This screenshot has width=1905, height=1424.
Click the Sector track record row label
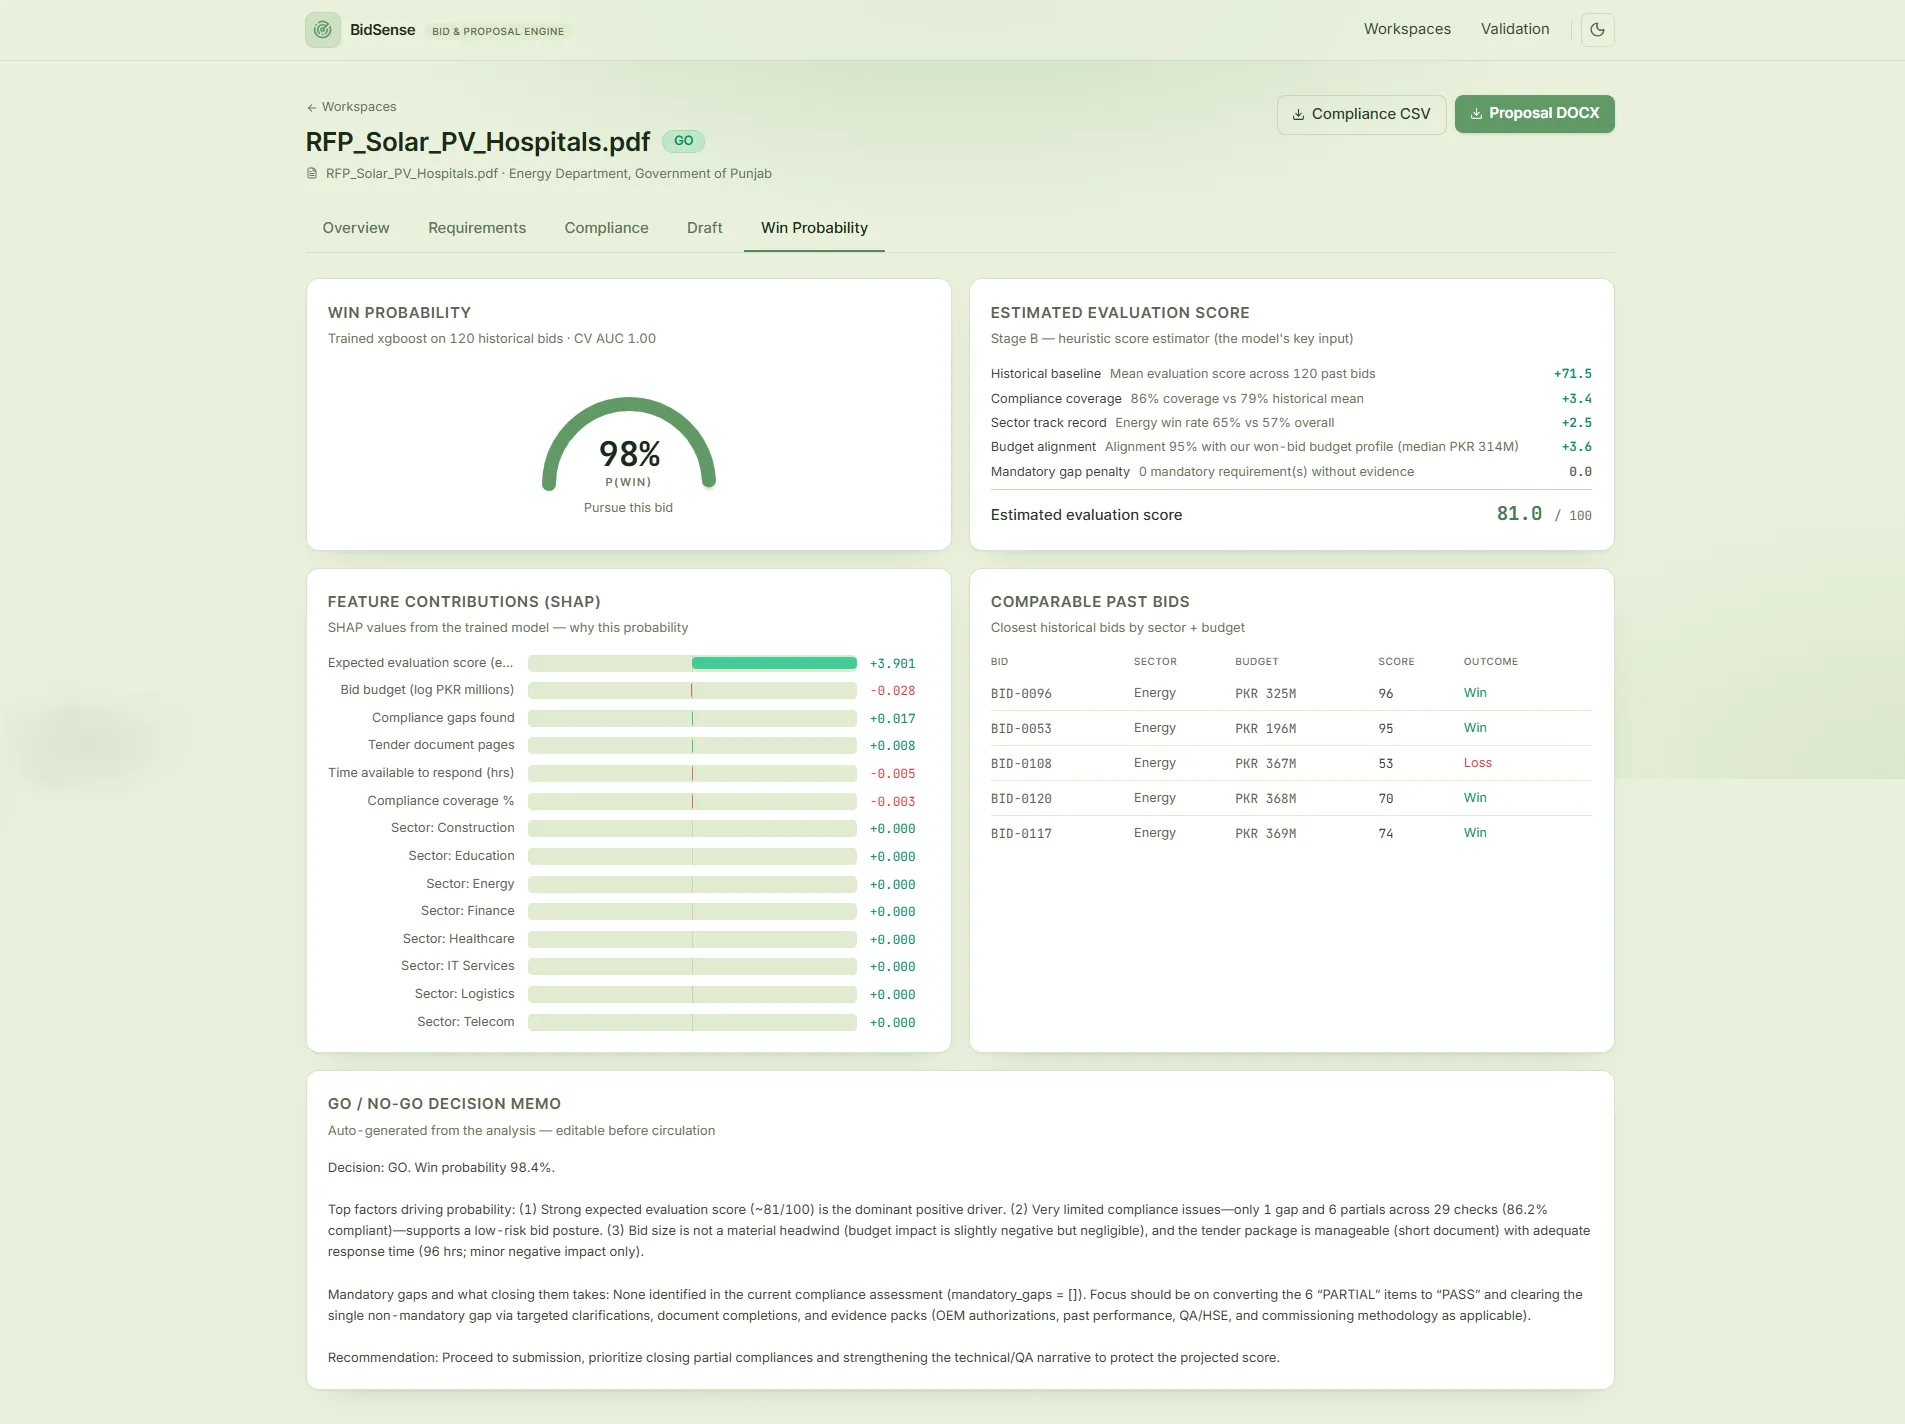[x=1048, y=423]
